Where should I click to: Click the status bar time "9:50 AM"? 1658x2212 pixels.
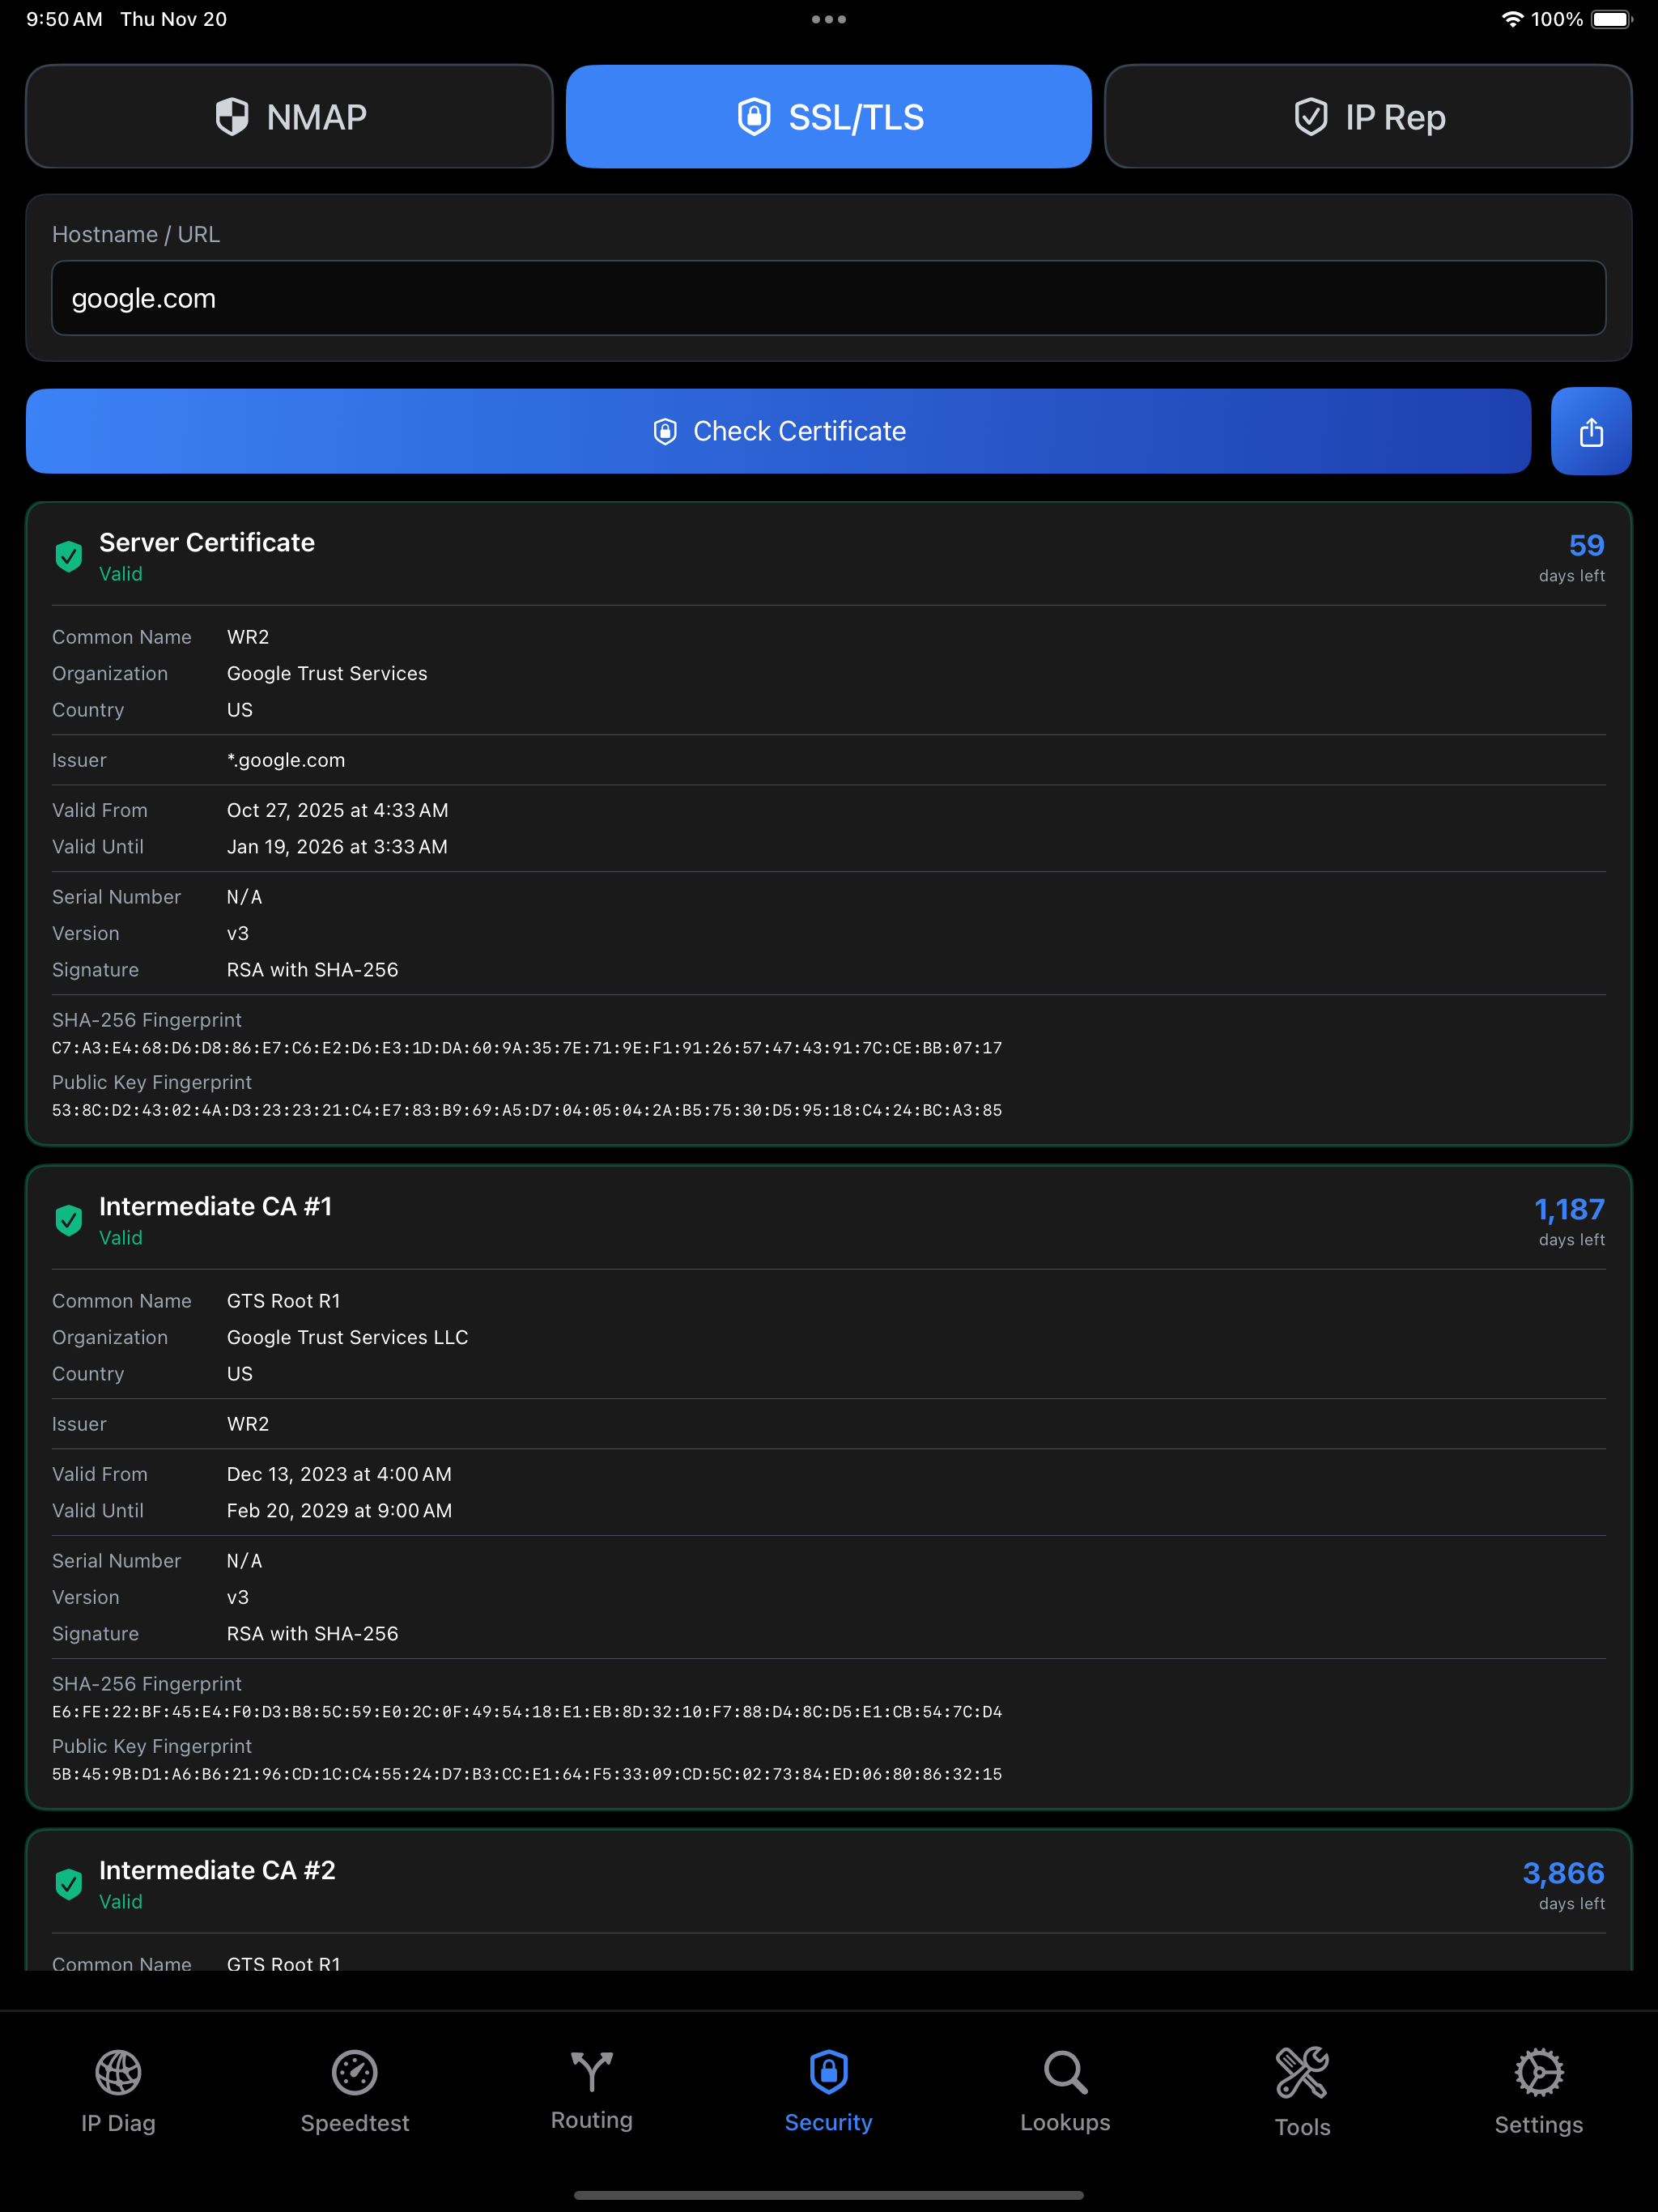[x=64, y=19]
